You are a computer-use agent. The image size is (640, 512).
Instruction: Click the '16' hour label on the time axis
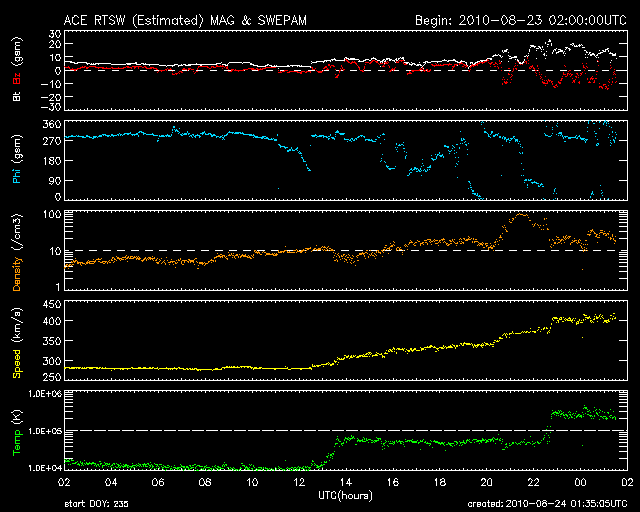pos(393,482)
